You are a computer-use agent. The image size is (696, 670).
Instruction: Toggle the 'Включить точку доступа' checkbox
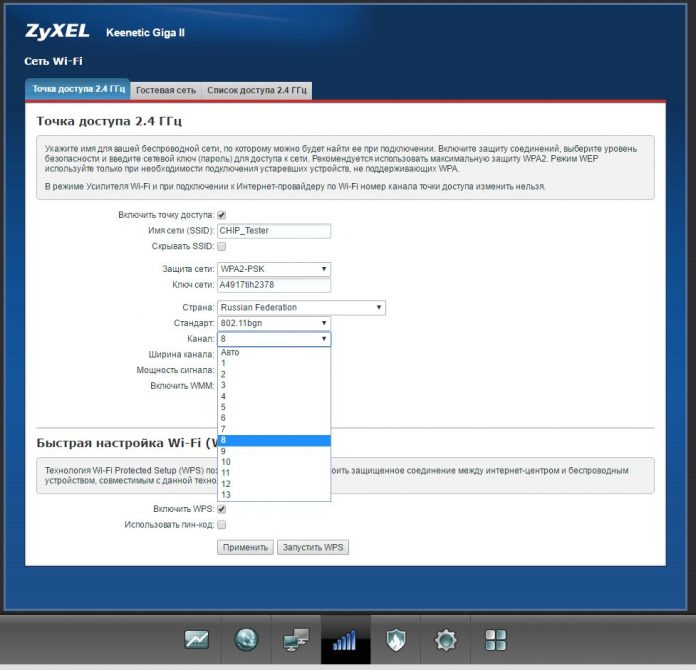pyautogui.click(x=222, y=215)
